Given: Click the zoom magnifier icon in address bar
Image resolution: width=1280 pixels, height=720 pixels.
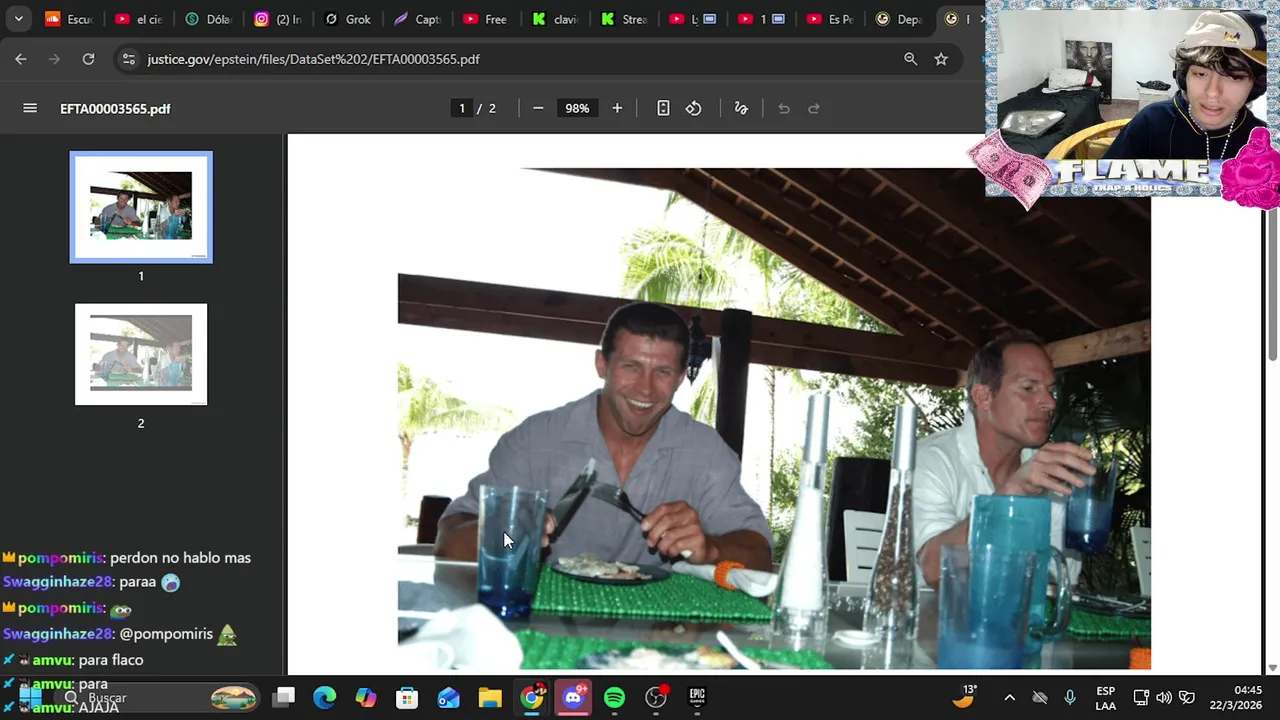Looking at the screenshot, I should coord(910,59).
